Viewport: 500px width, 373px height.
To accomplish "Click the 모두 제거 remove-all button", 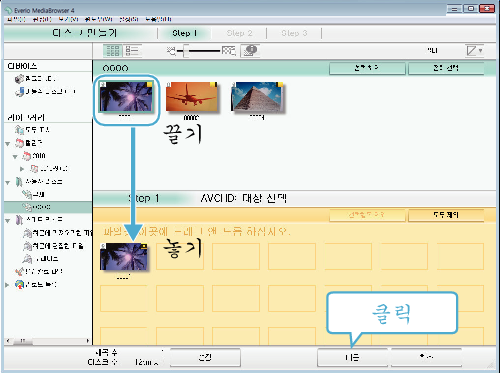I will click(x=446, y=215).
